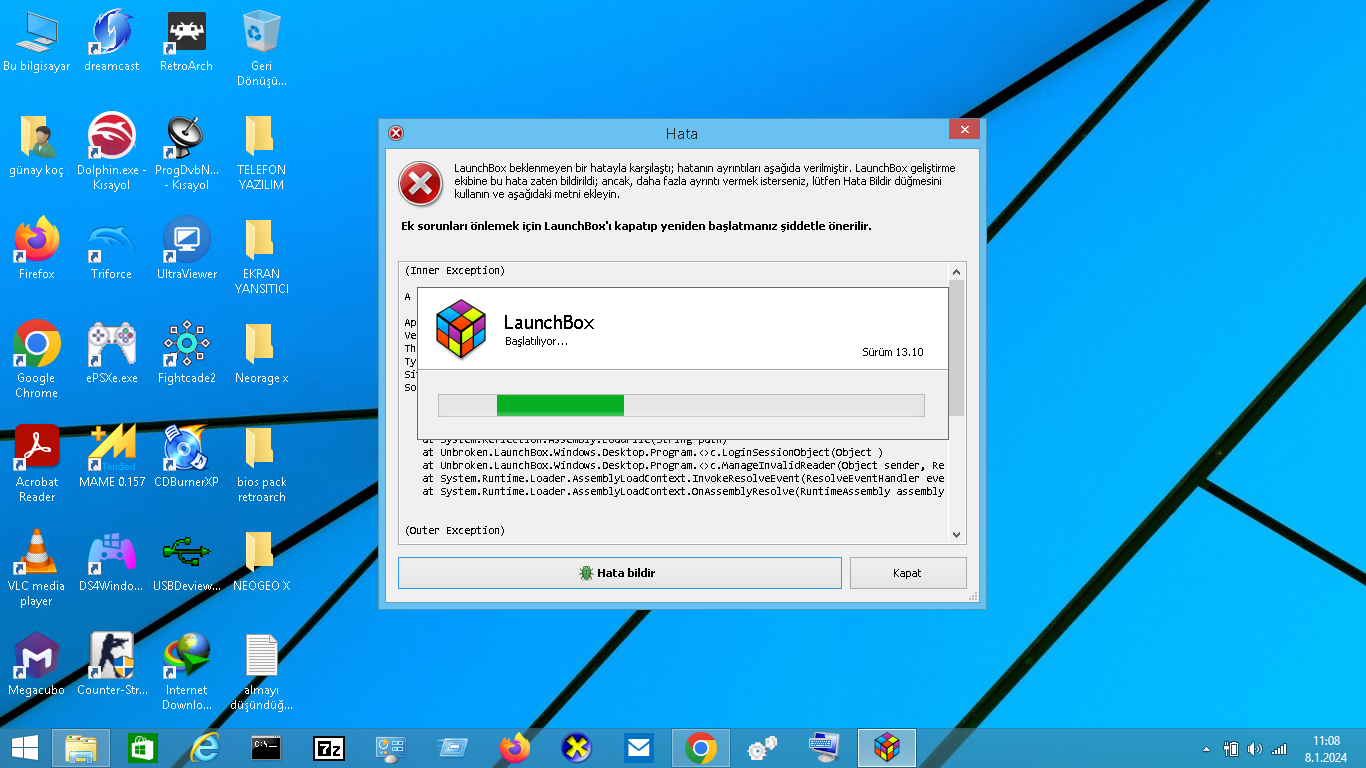Screen dimensions: 1366x768
Task: Open Windows Store from taskbar
Action: tap(143, 748)
